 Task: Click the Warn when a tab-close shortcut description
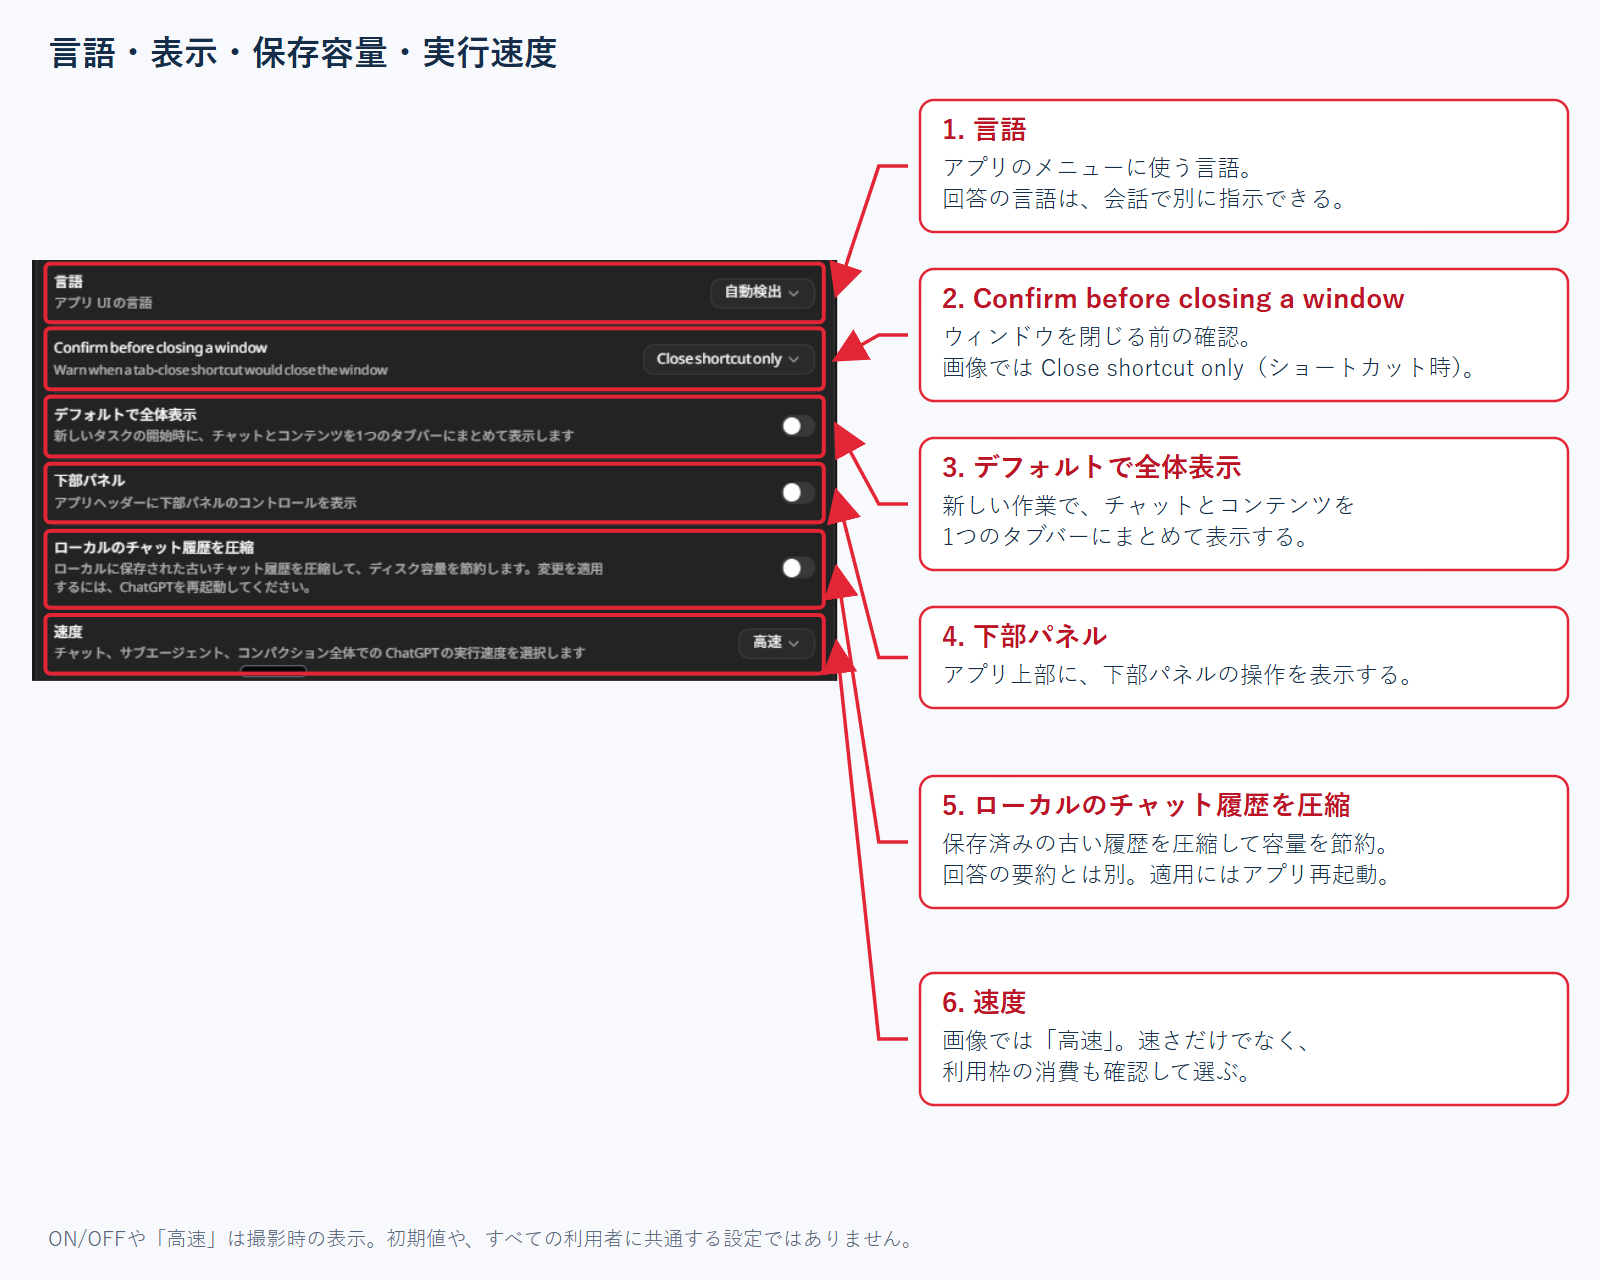coord(220,370)
